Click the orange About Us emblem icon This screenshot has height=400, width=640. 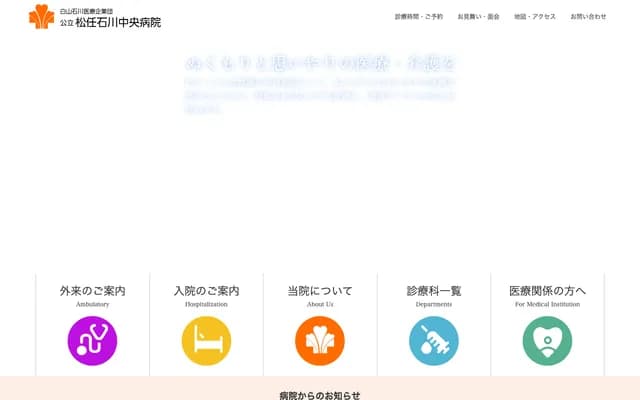point(320,340)
